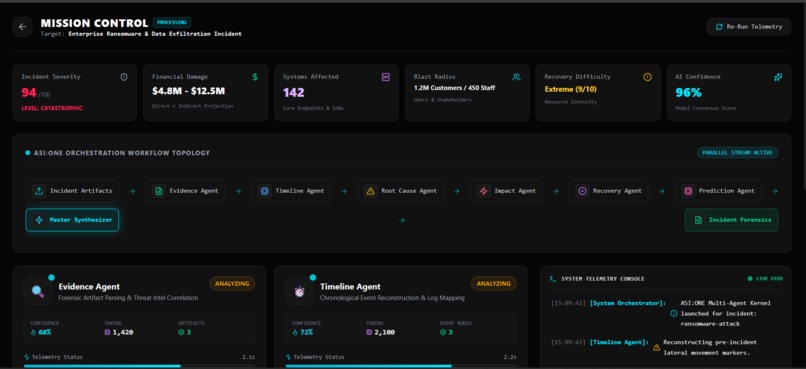806x369 pixels.
Task: Click the stopwatch icon of Timeline Agent card
Action: [x=299, y=291]
